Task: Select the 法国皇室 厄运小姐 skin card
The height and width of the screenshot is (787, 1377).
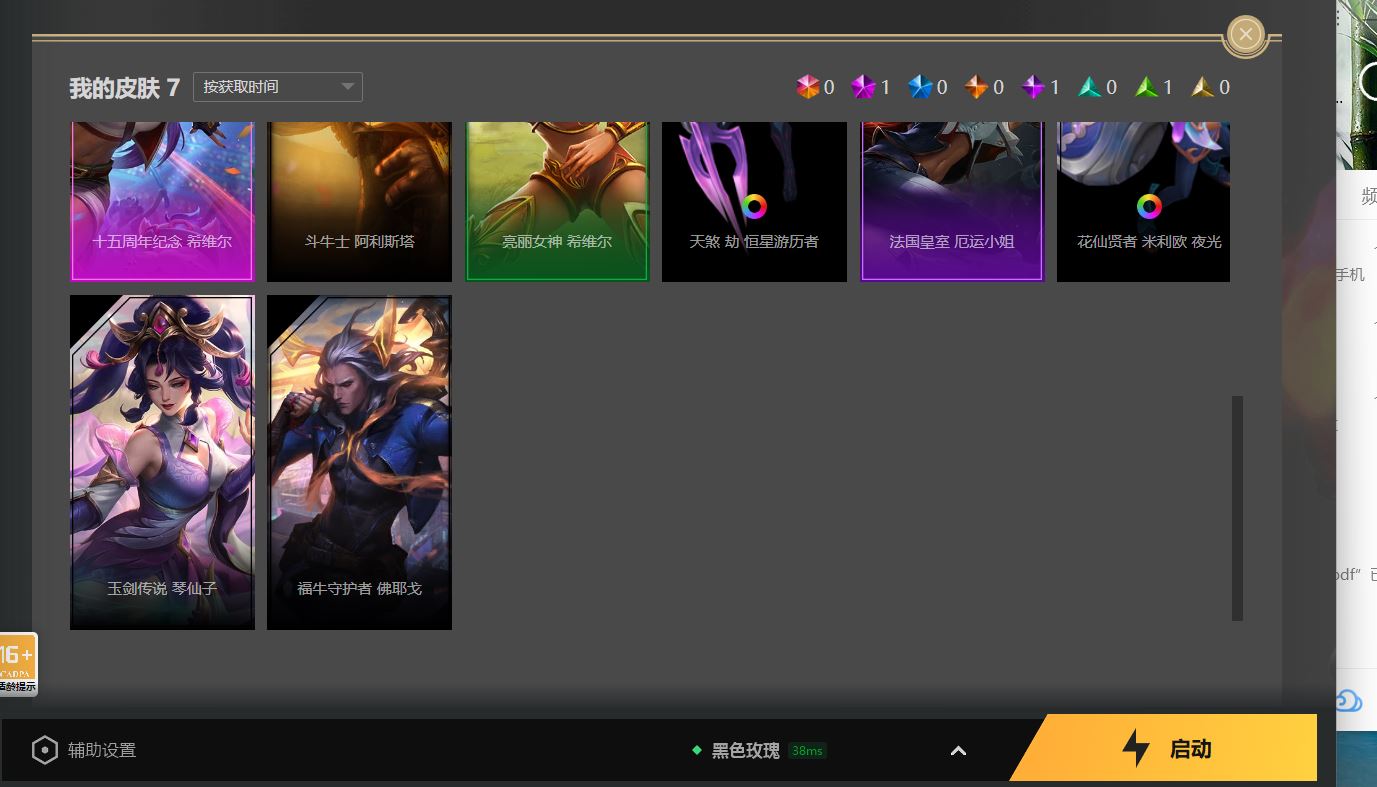Action: tap(952, 201)
